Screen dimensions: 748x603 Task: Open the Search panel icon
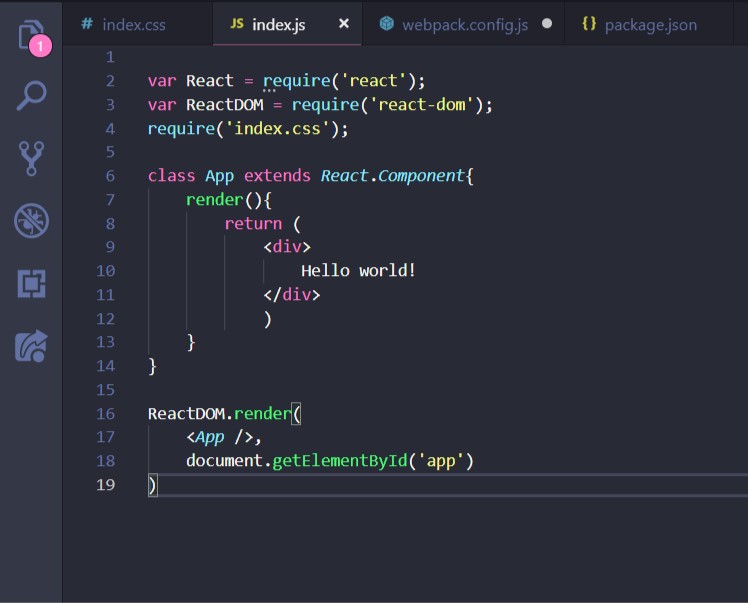(31, 96)
